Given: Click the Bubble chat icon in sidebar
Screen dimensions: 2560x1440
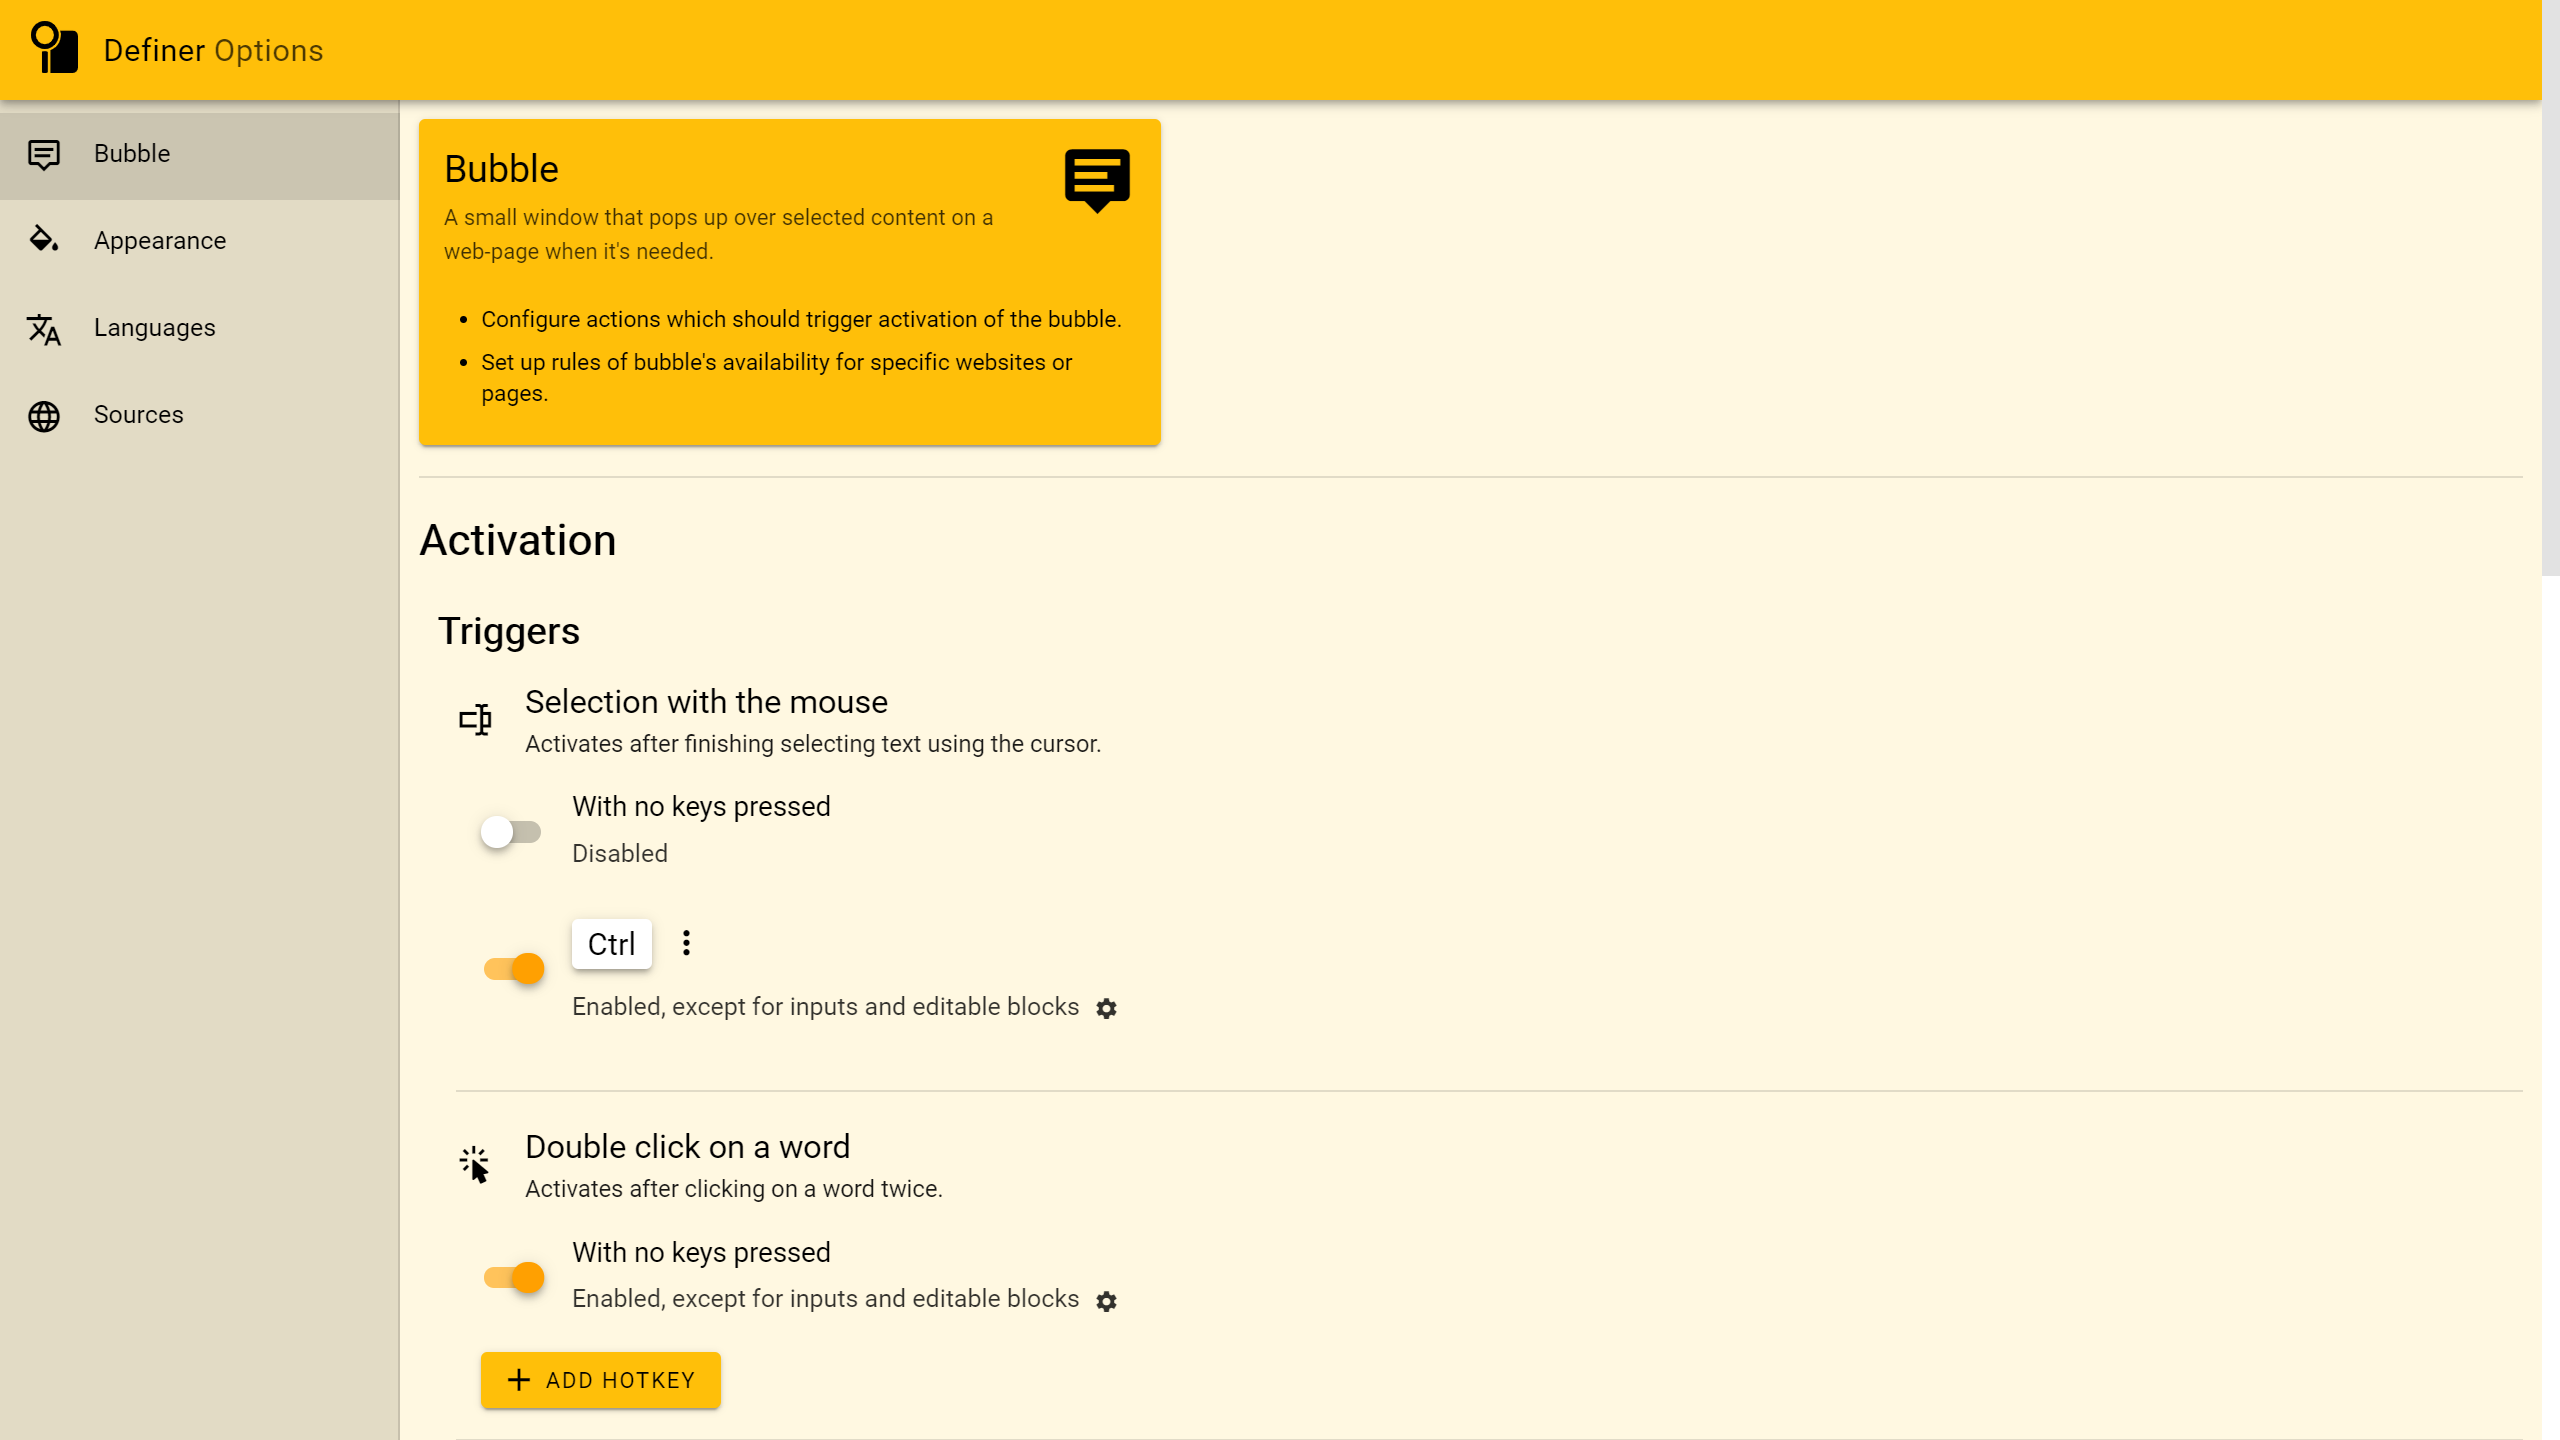Looking at the screenshot, I should (x=44, y=154).
